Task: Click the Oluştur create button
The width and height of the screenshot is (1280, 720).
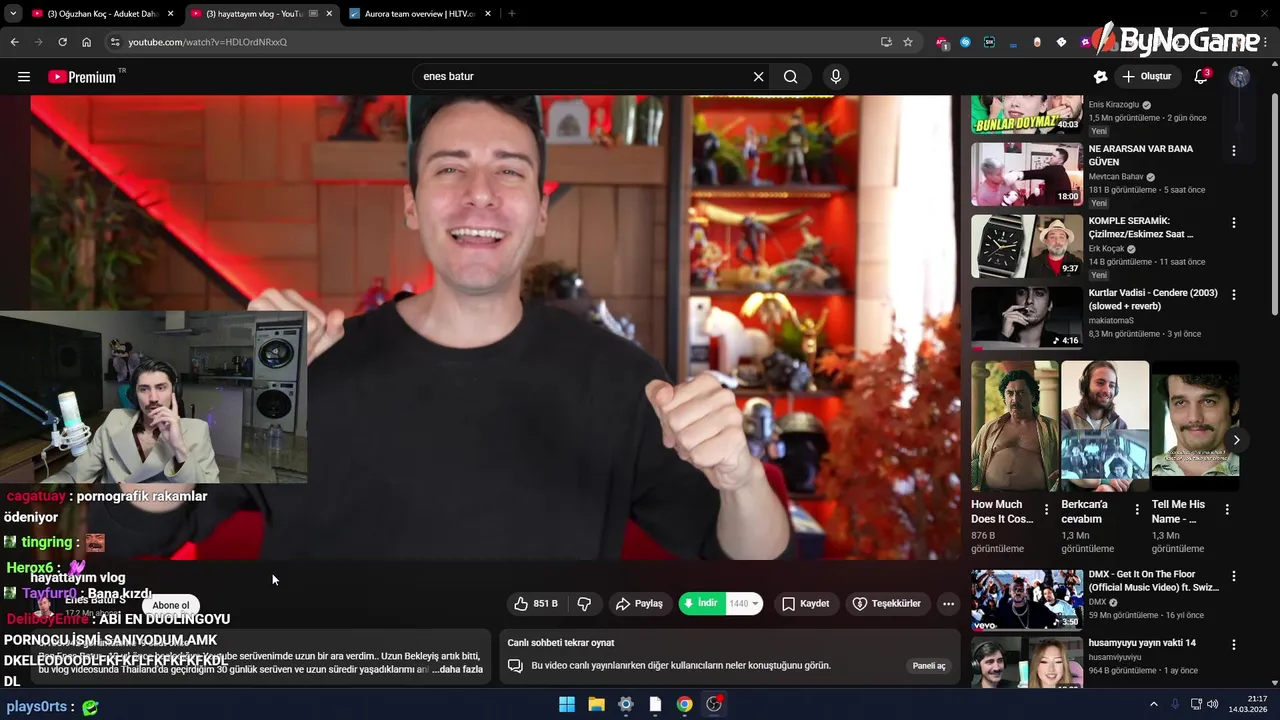Action: [x=1147, y=77]
